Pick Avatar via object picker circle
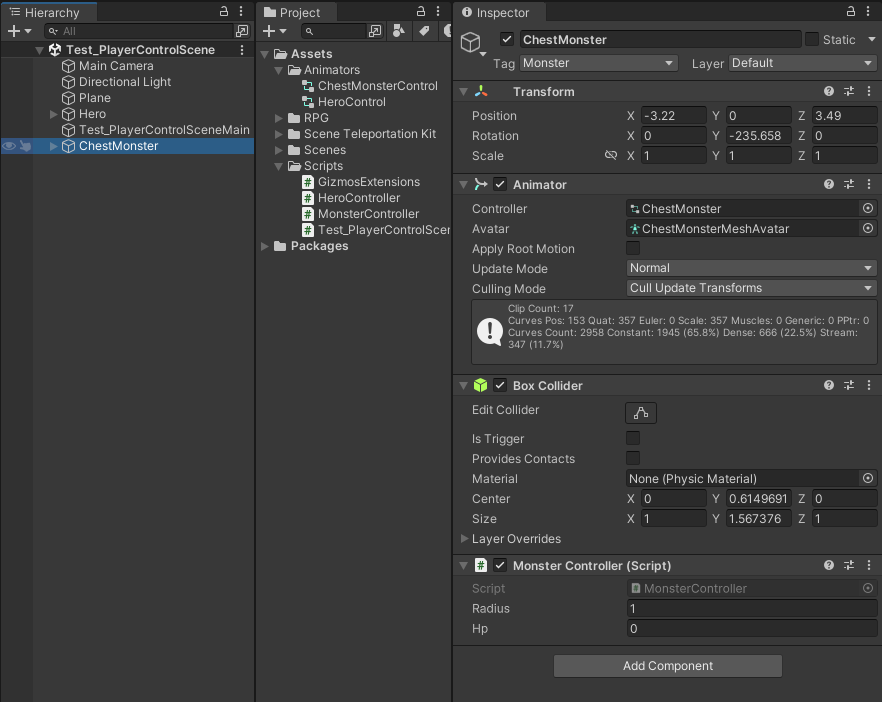The height and width of the screenshot is (702, 882). [868, 228]
